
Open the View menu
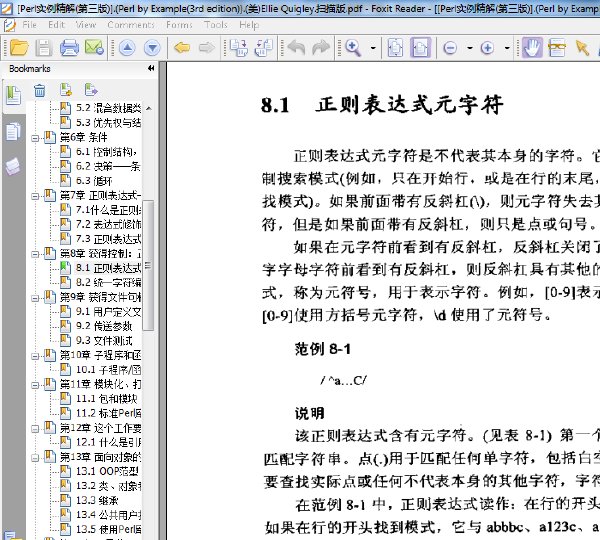coord(86,25)
